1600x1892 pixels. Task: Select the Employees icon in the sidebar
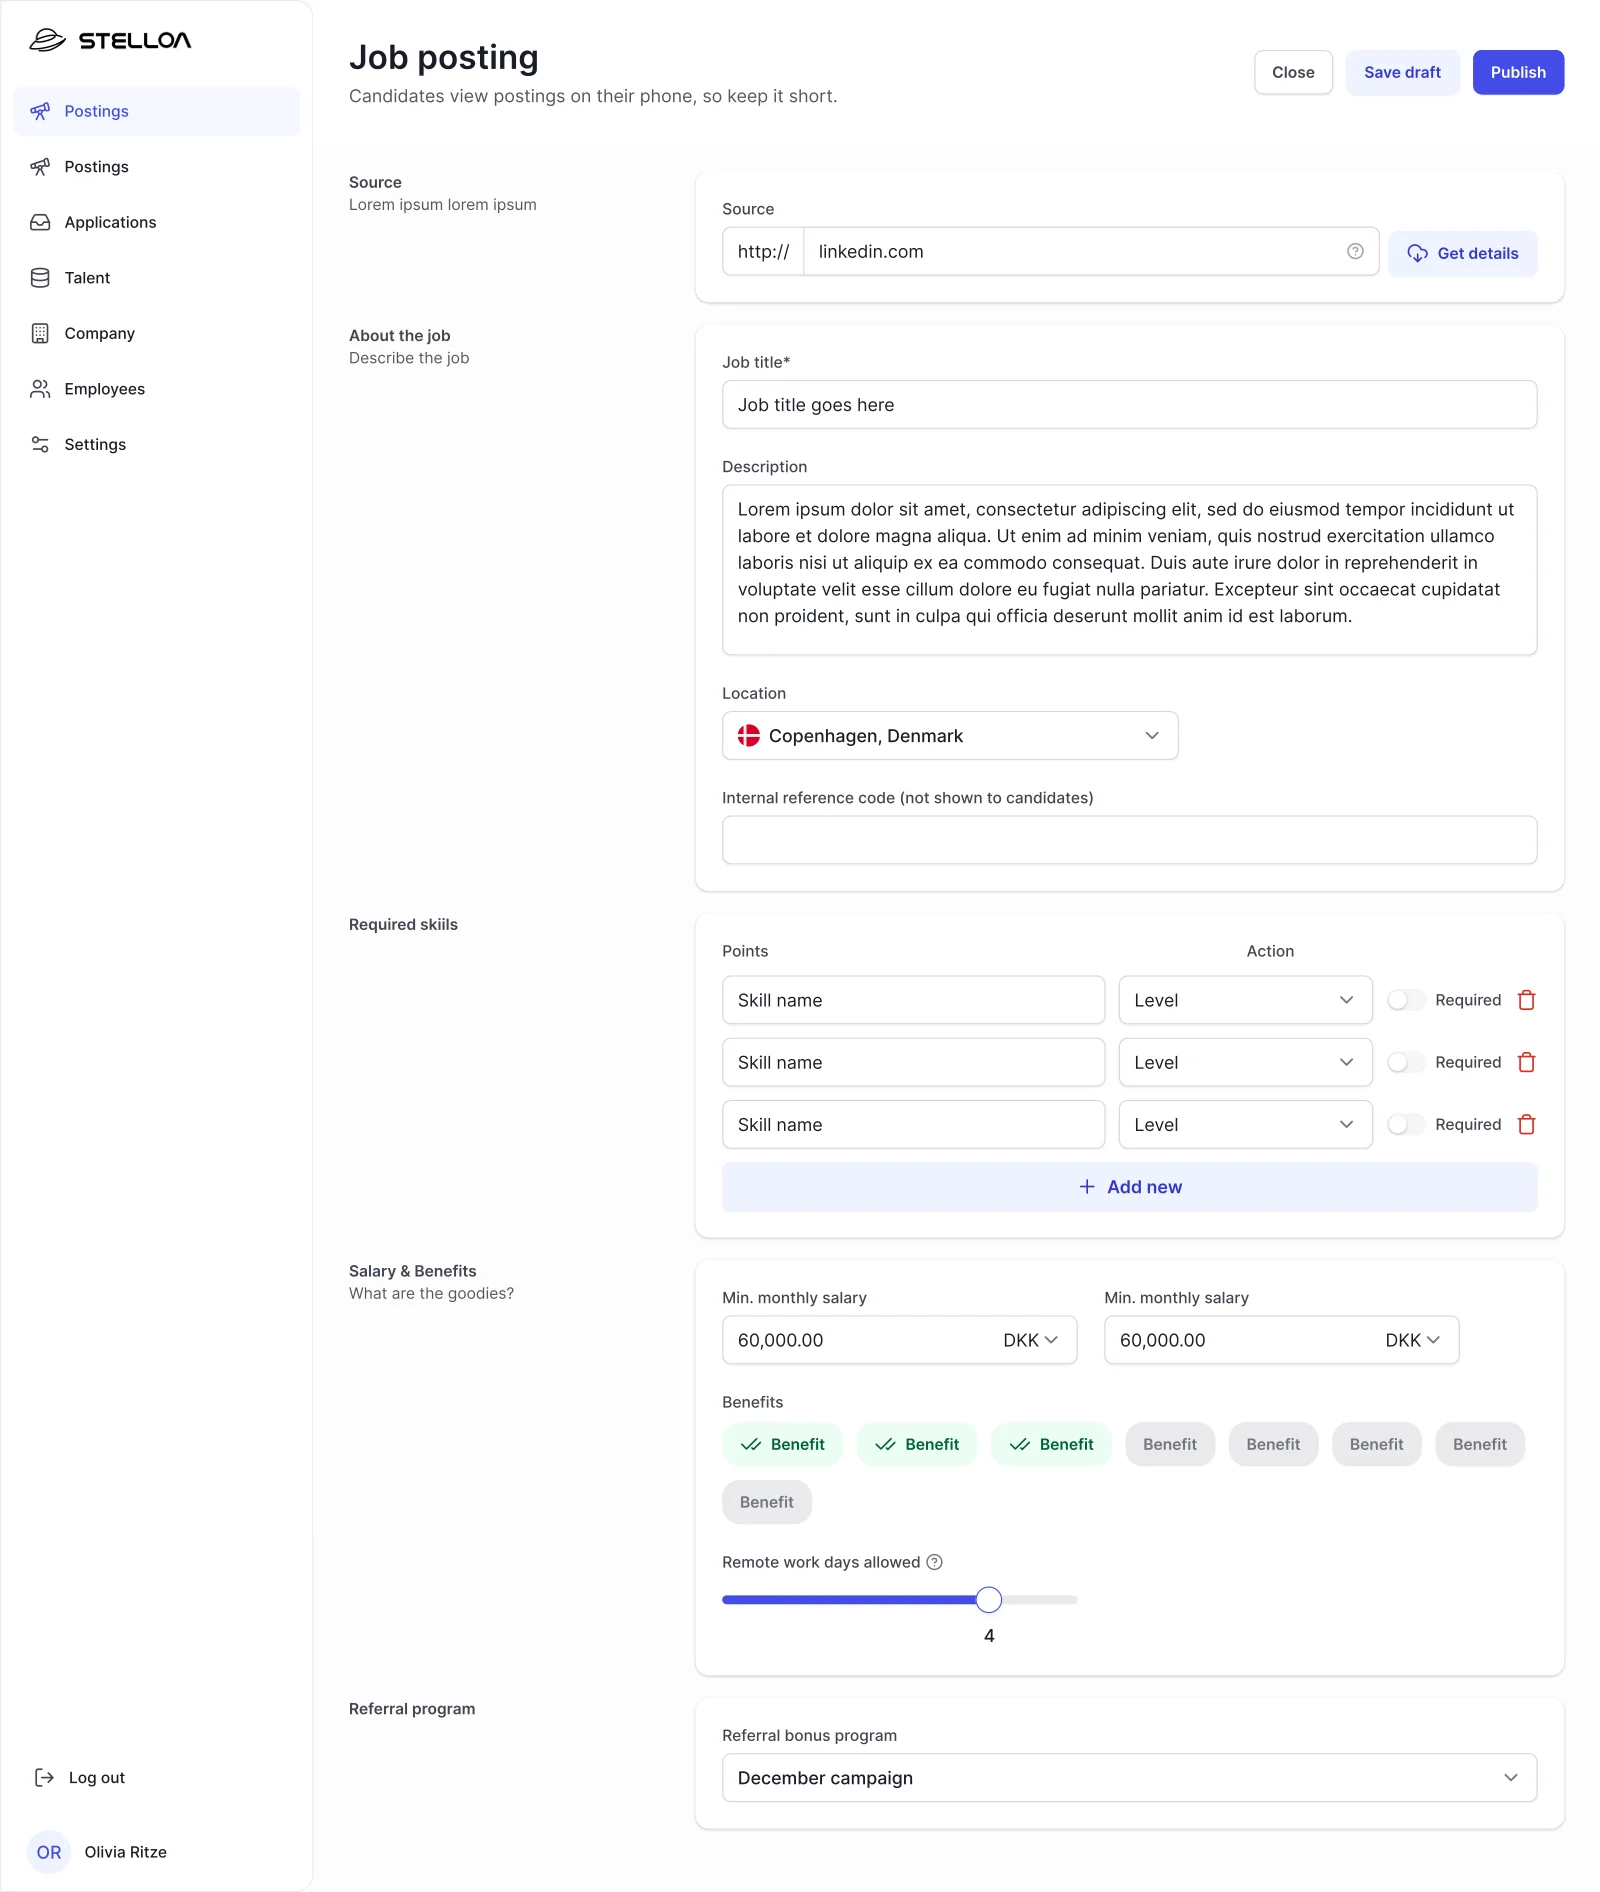40,389
